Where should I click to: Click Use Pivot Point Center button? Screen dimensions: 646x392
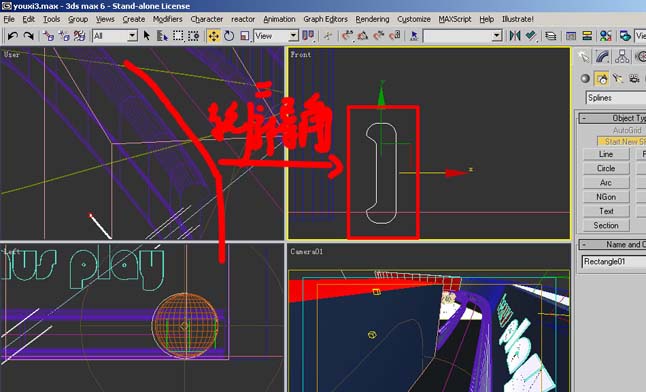(308, 36)
